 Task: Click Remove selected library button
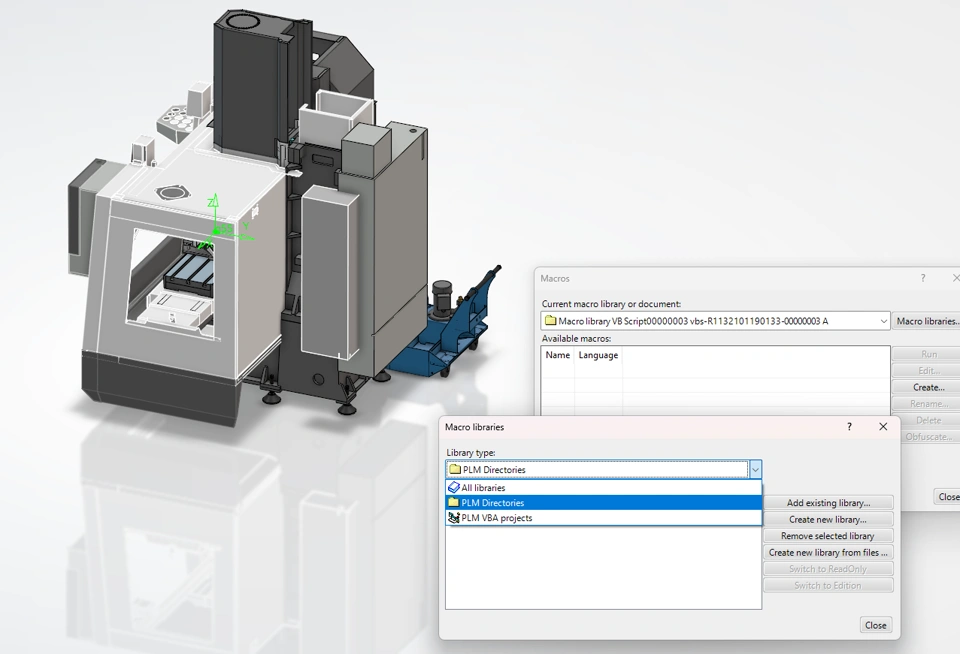click(828, 536)
